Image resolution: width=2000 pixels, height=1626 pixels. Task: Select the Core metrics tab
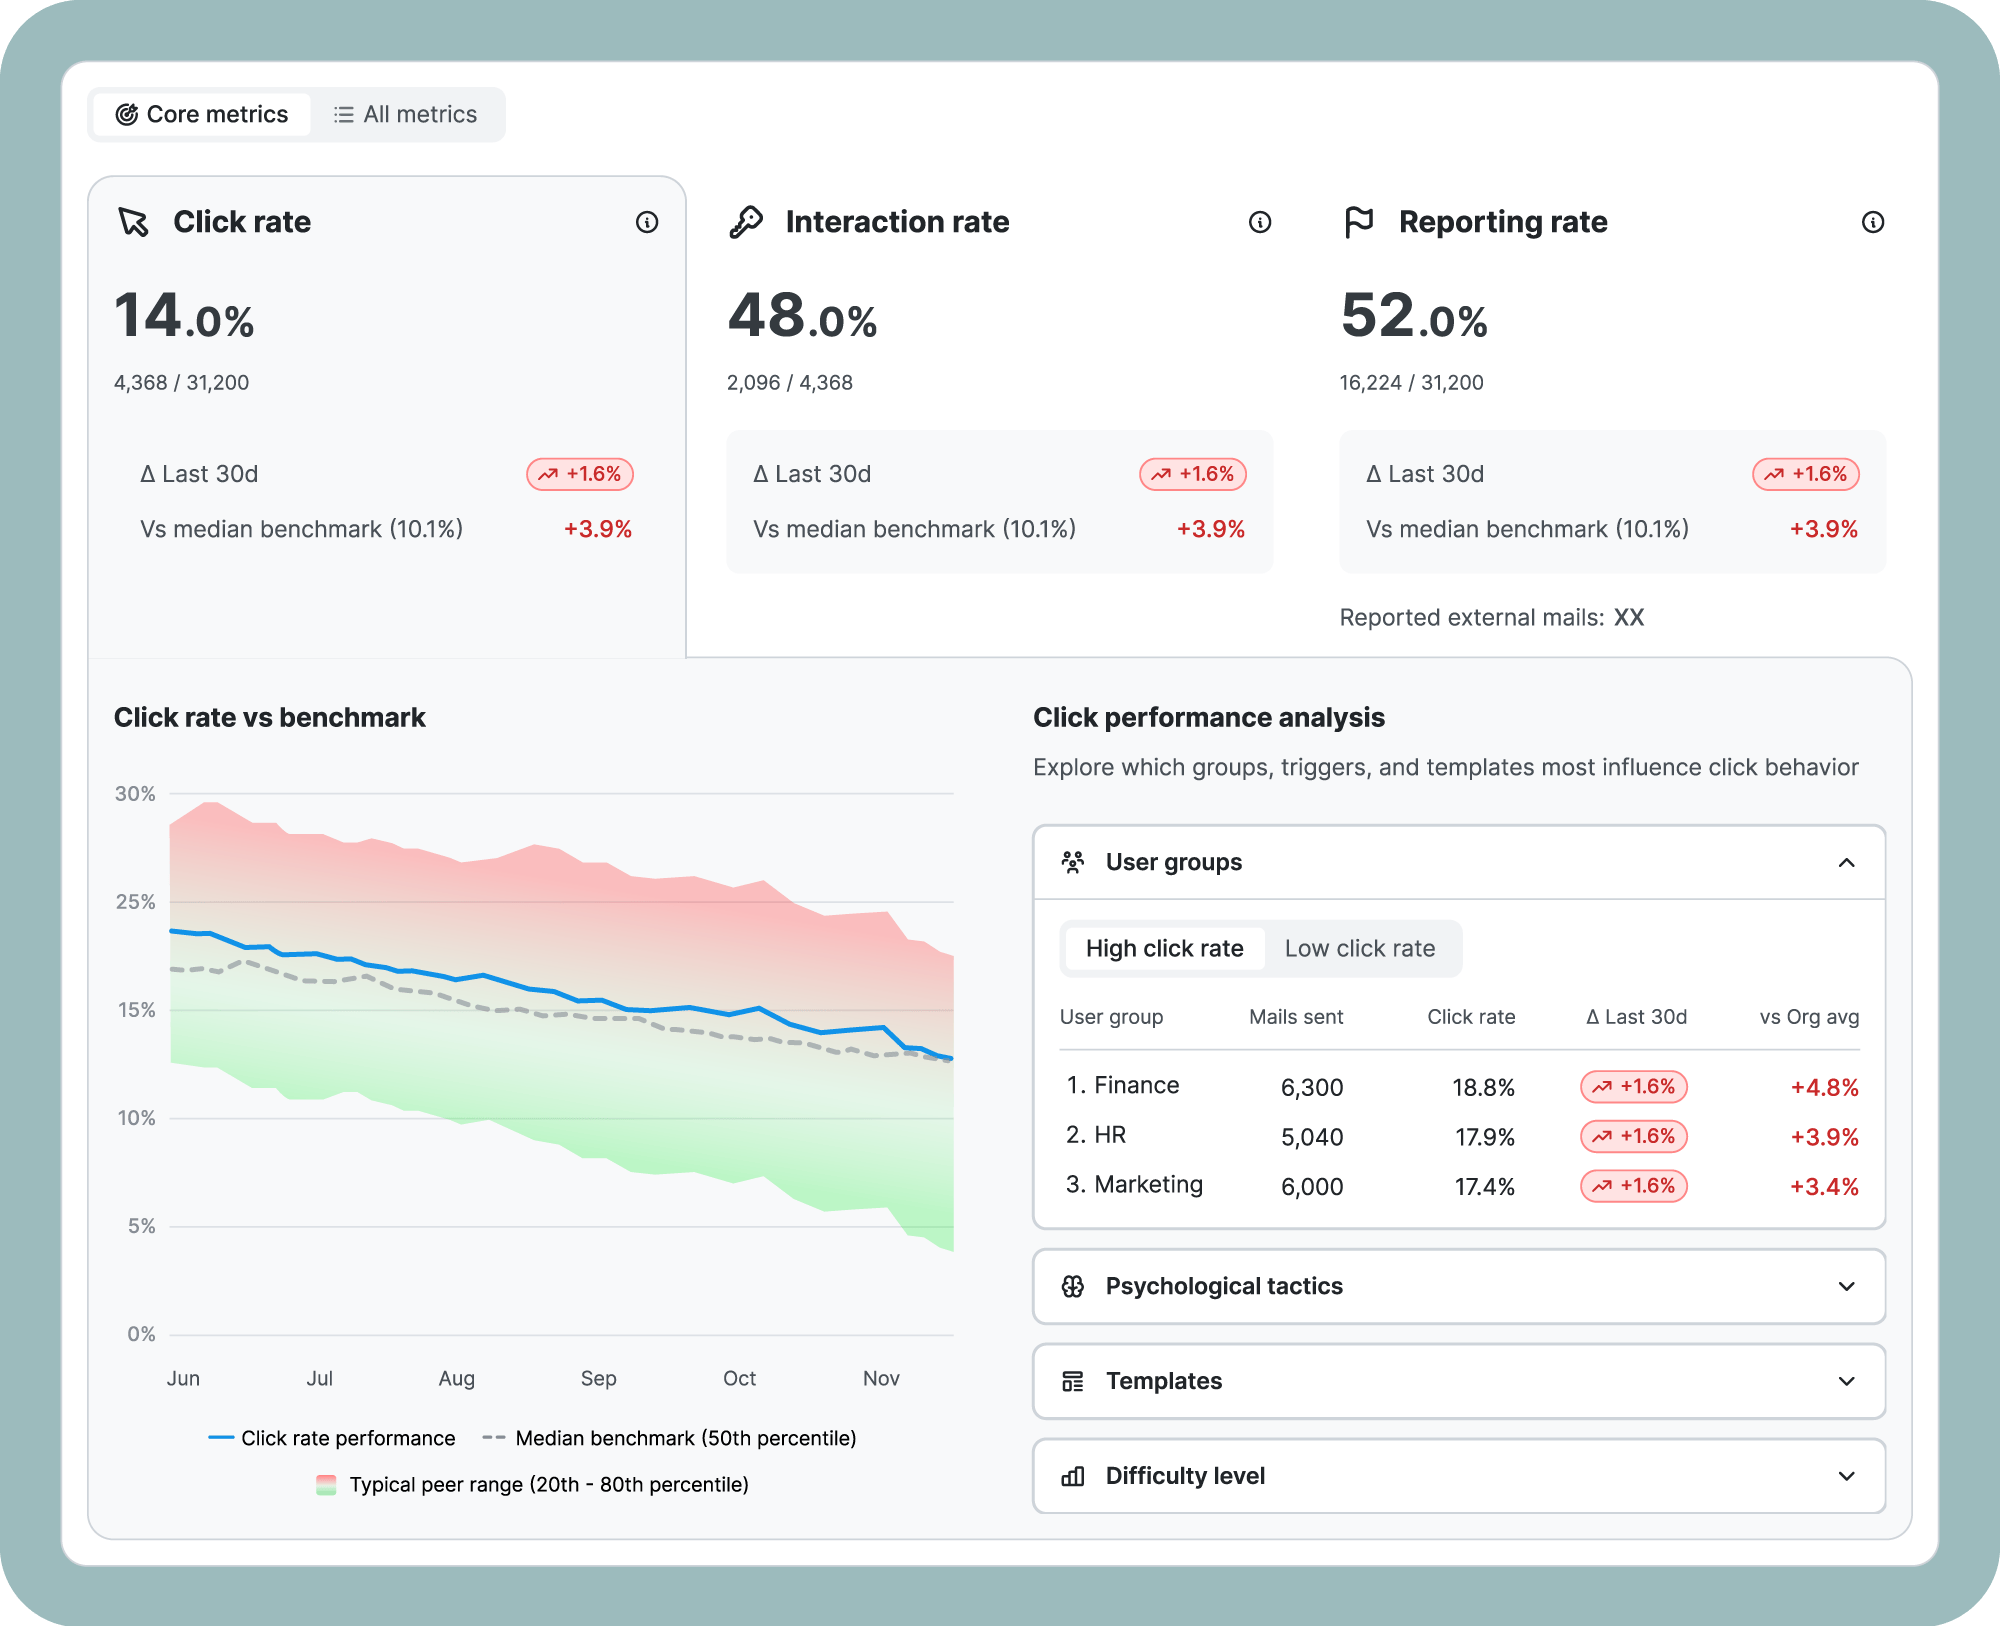(202, 115)
